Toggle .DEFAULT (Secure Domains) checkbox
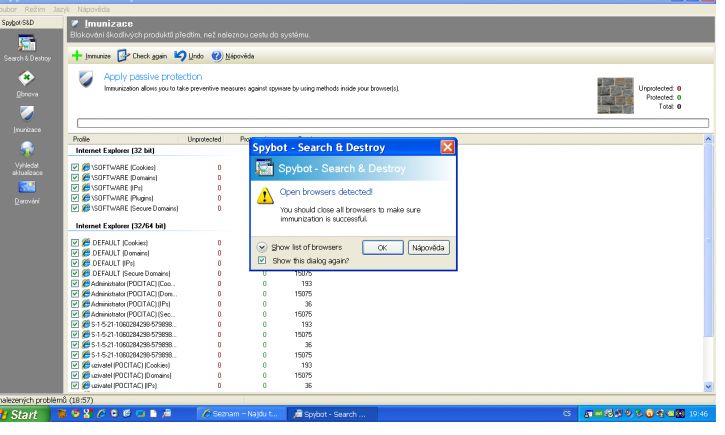This screenshot has width=725, height=435. (75, 273)
